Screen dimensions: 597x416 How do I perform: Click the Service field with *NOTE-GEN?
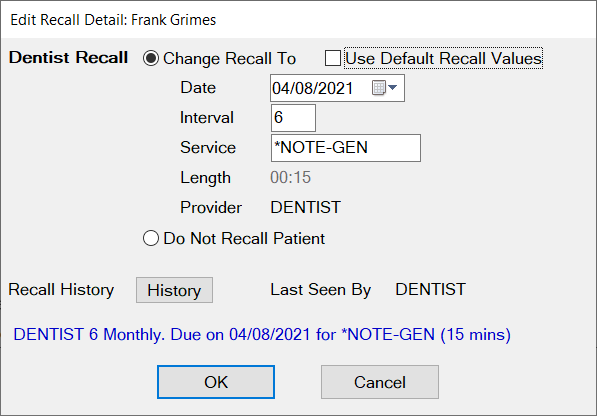coord(346,148)
